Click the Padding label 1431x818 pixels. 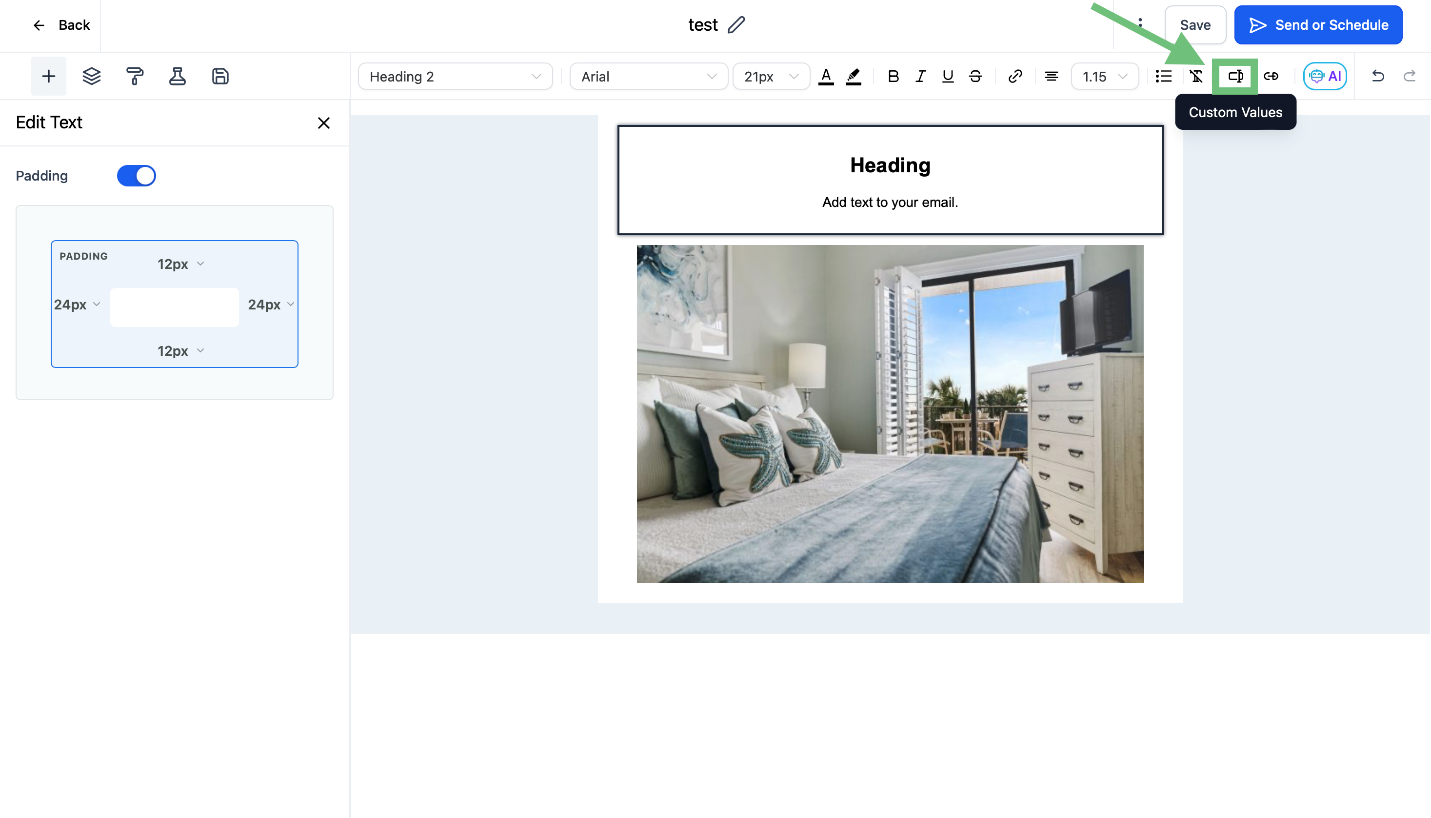point(42,176)
